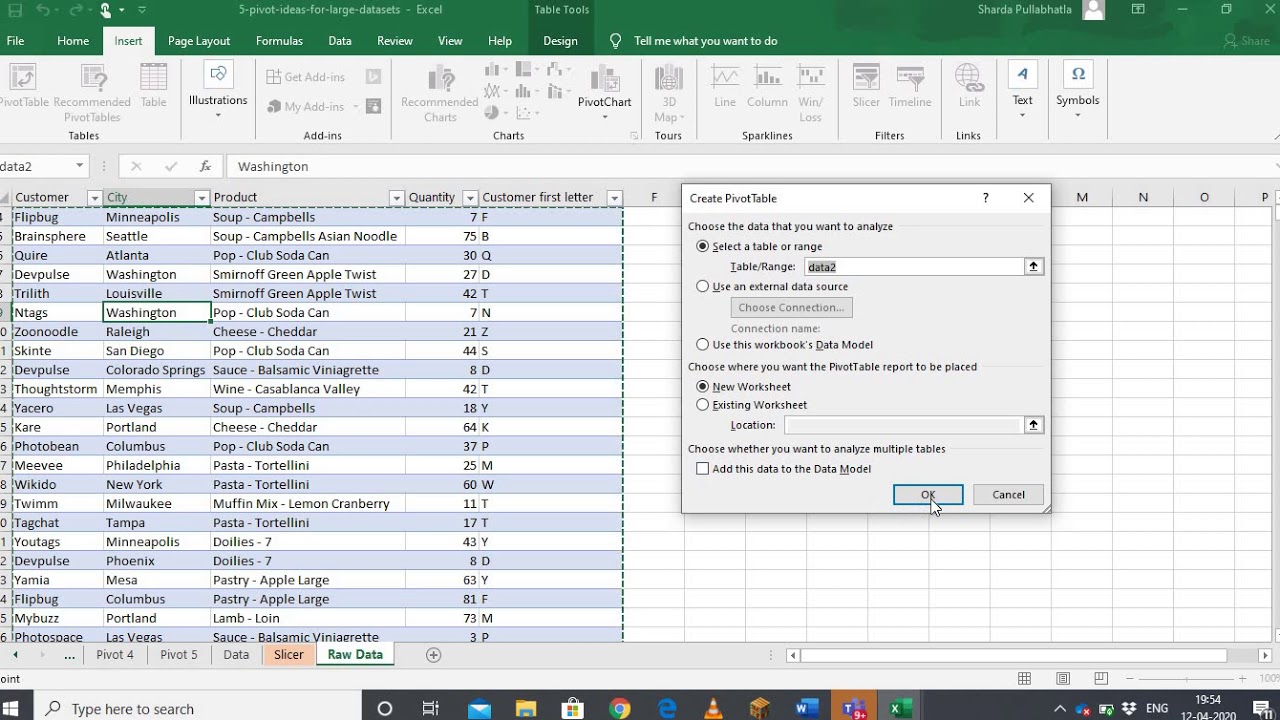
Task: Click the Location input field
Action: coord(903,425)
